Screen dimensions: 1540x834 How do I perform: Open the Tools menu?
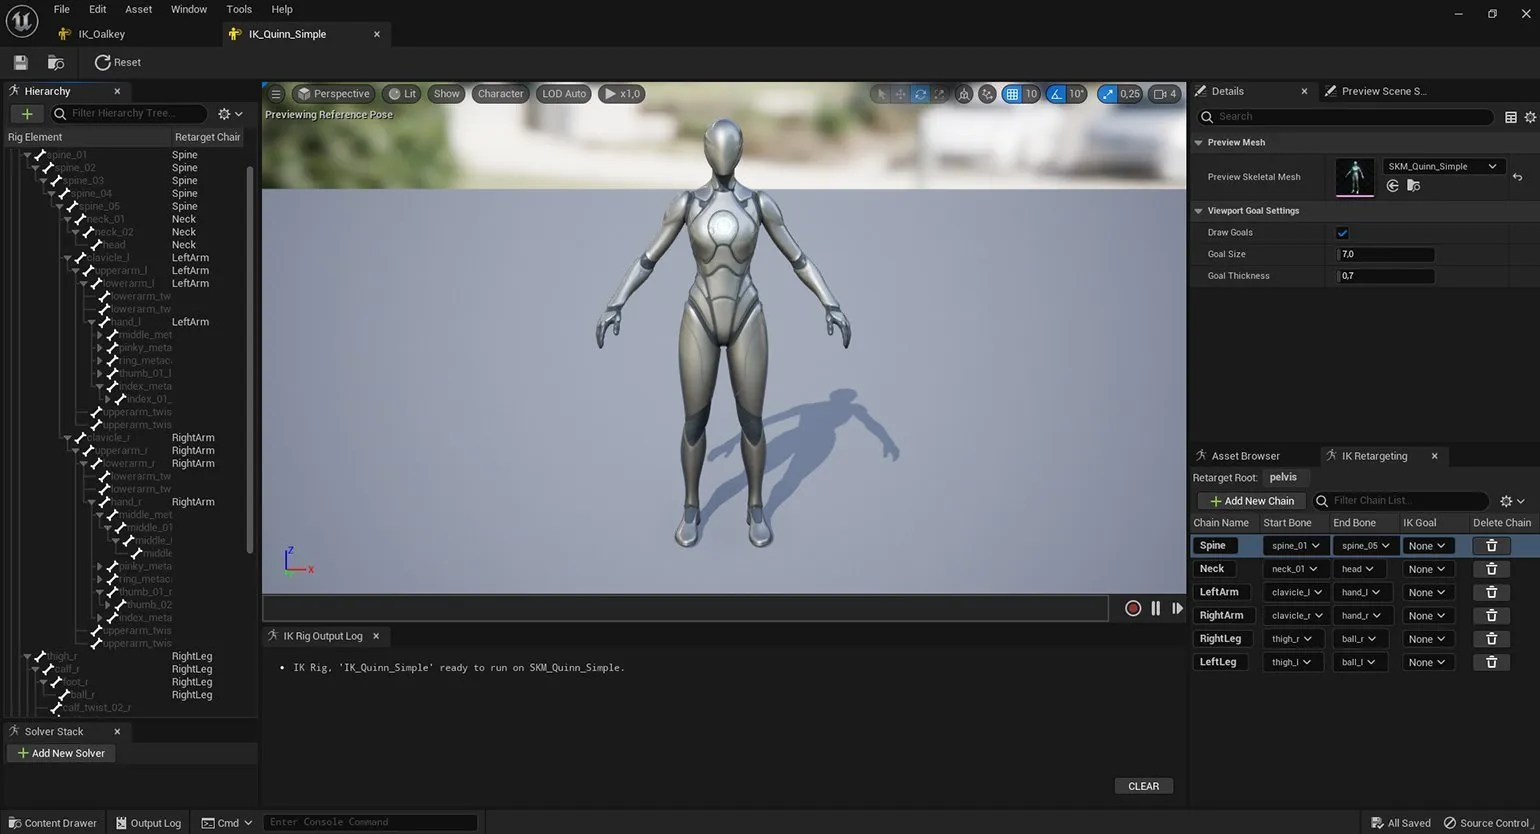click(239, 9)
